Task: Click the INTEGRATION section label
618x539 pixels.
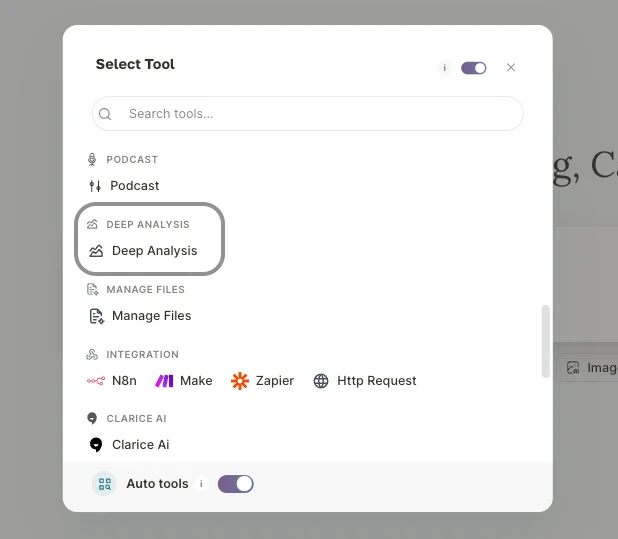Action: [142, 355]
